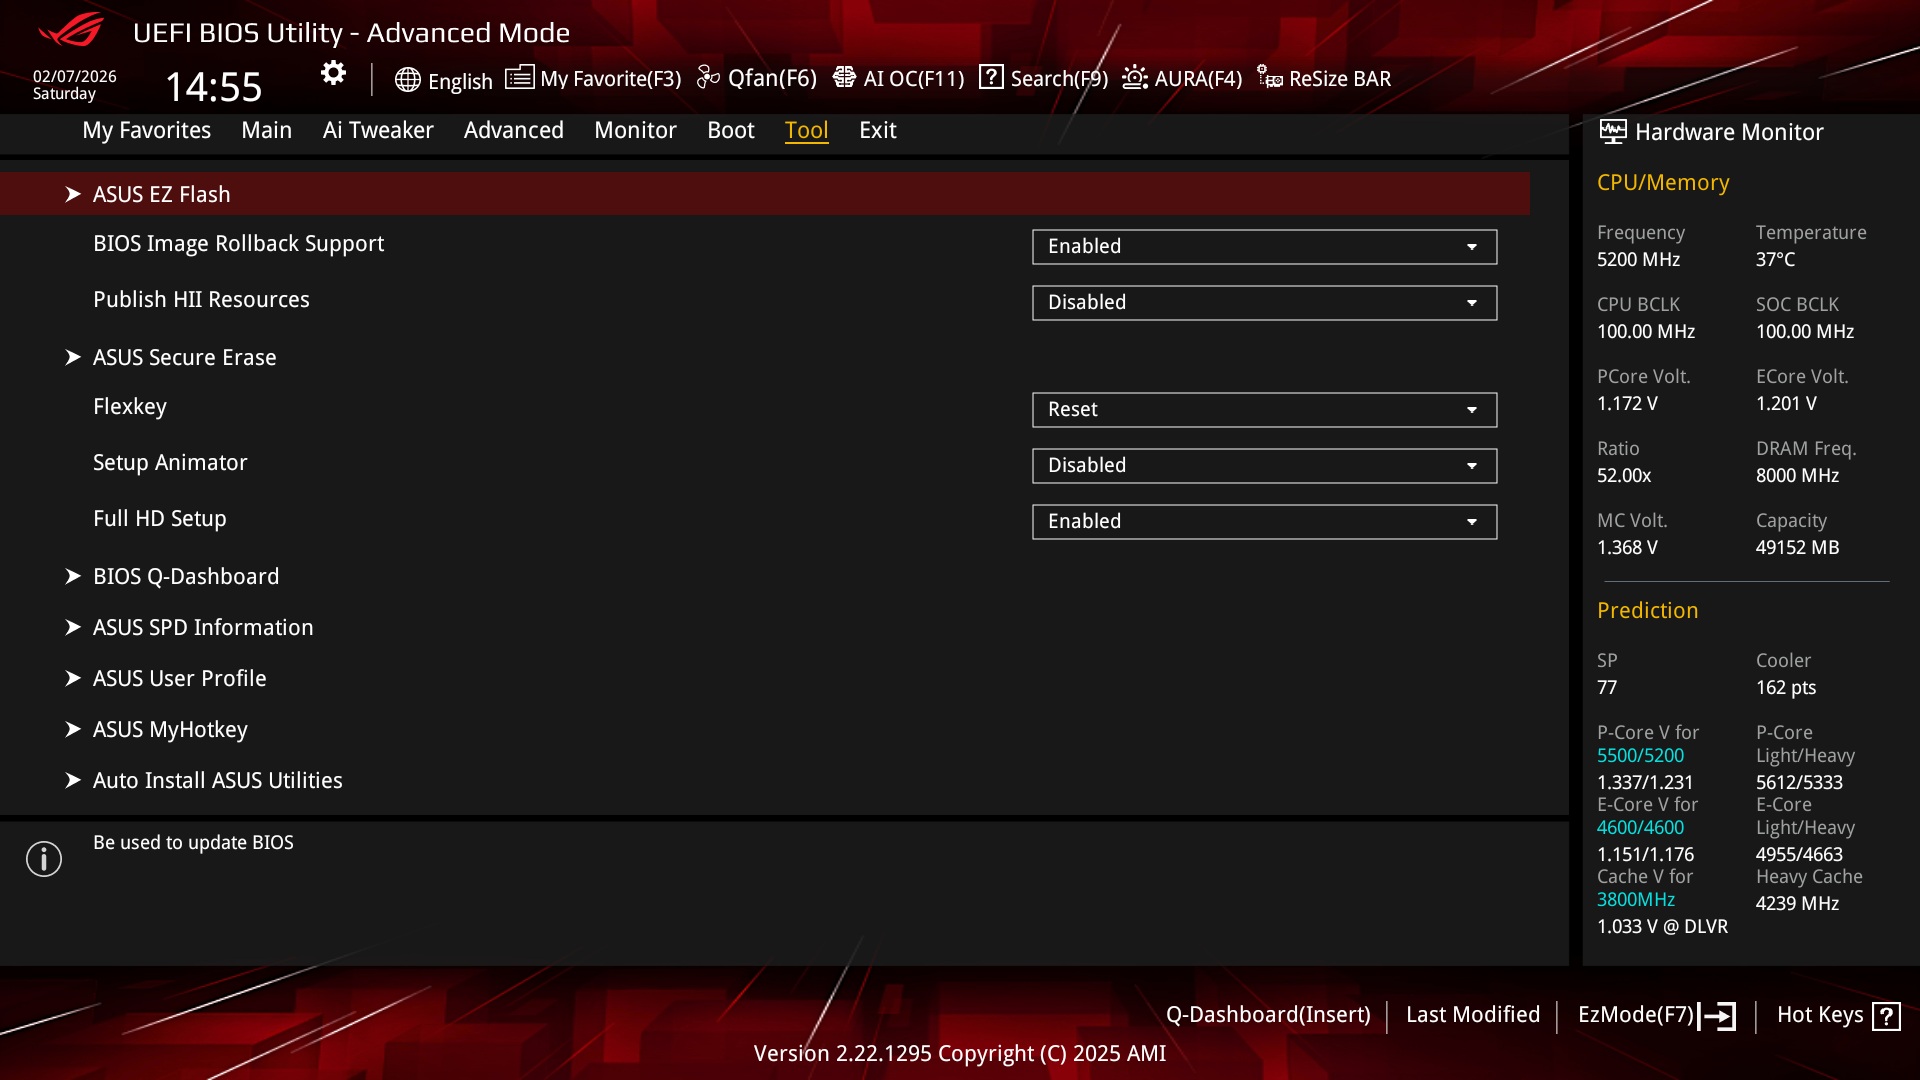This screenshot has height=1080, width=1920.
Task: Open Setup Animator Disabled dropdown
Action: pos(1264,466)
